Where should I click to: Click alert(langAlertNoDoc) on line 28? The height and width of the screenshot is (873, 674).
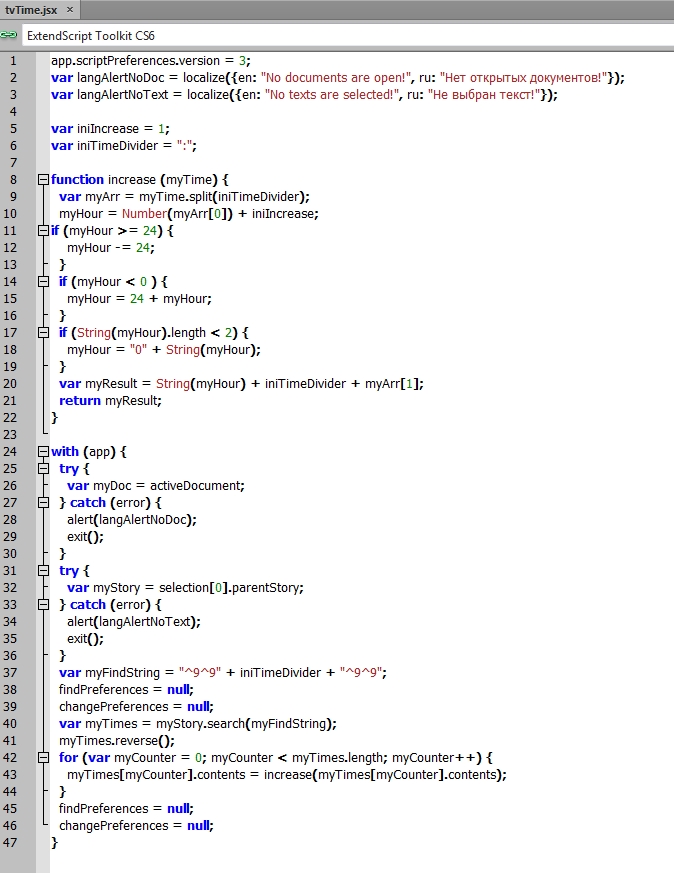(x=130, y=520)
